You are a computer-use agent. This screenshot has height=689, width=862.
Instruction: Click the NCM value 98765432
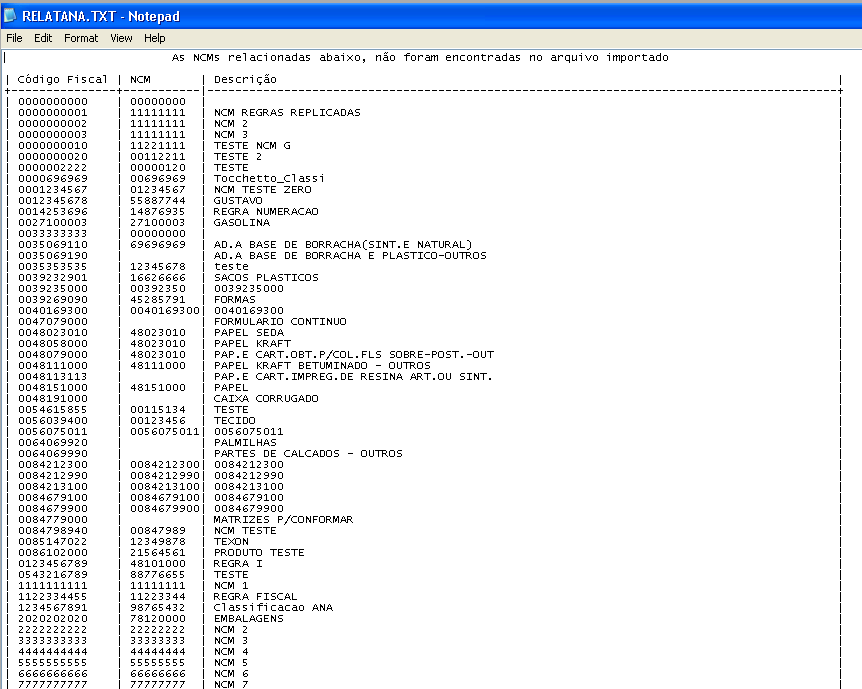point(158,607)
